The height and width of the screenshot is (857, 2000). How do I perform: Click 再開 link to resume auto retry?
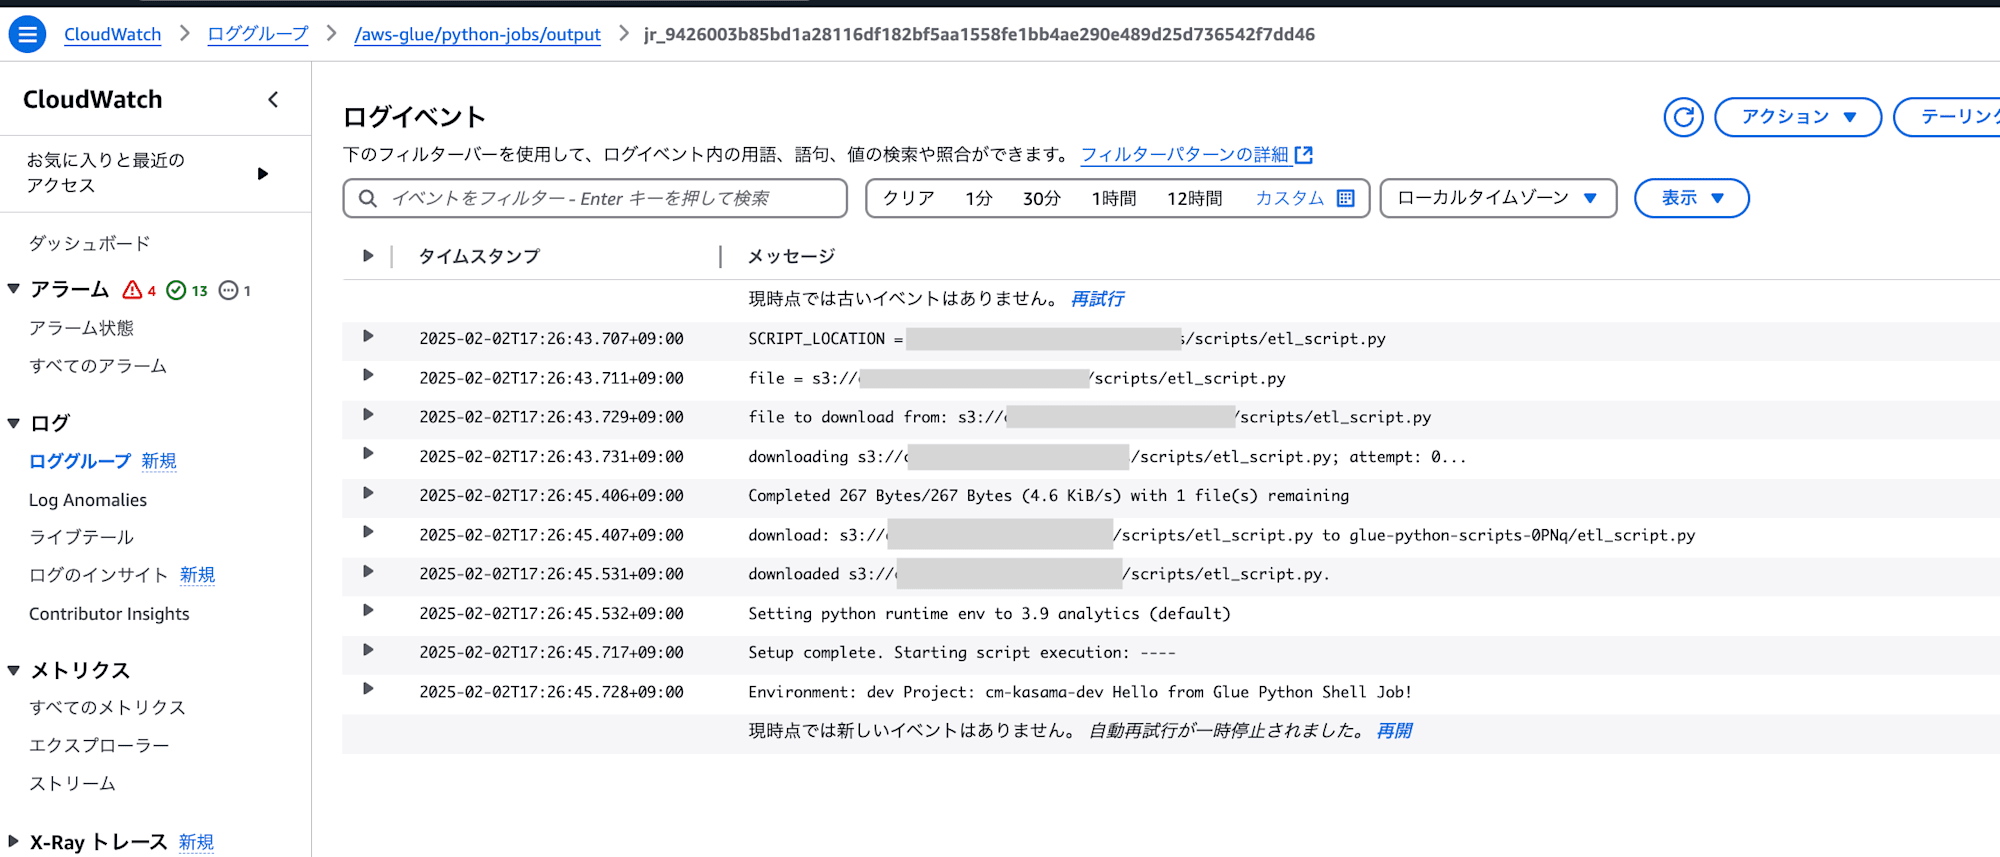coord(1394,731)
